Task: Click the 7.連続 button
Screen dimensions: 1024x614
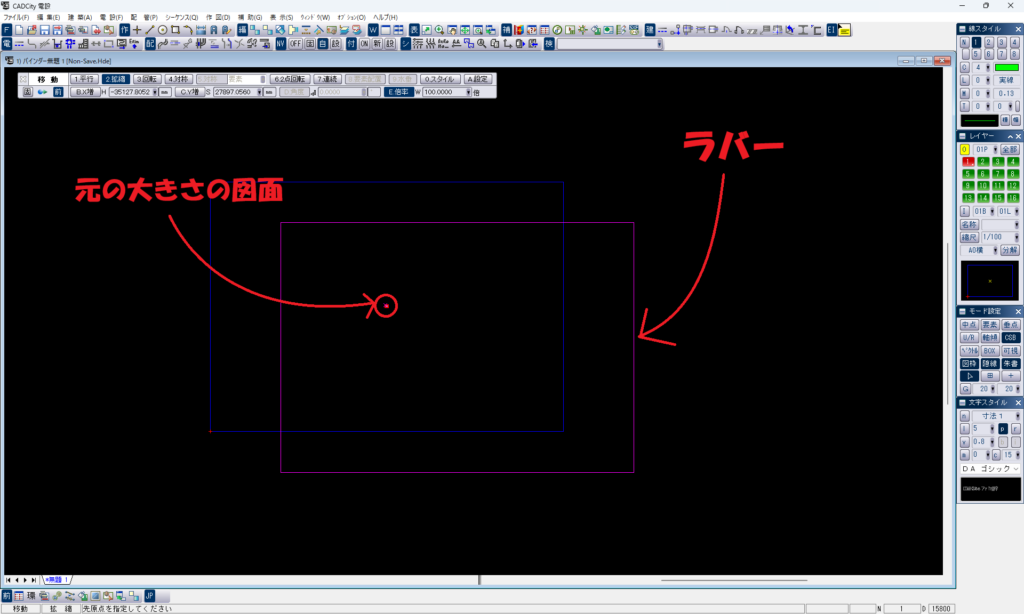Action: pyautogui.click(x=327, y=79)
